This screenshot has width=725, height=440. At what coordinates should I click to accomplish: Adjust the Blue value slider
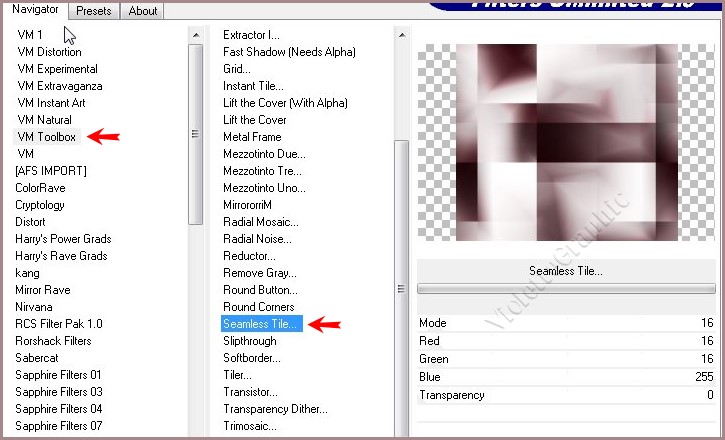click(566, 377)
